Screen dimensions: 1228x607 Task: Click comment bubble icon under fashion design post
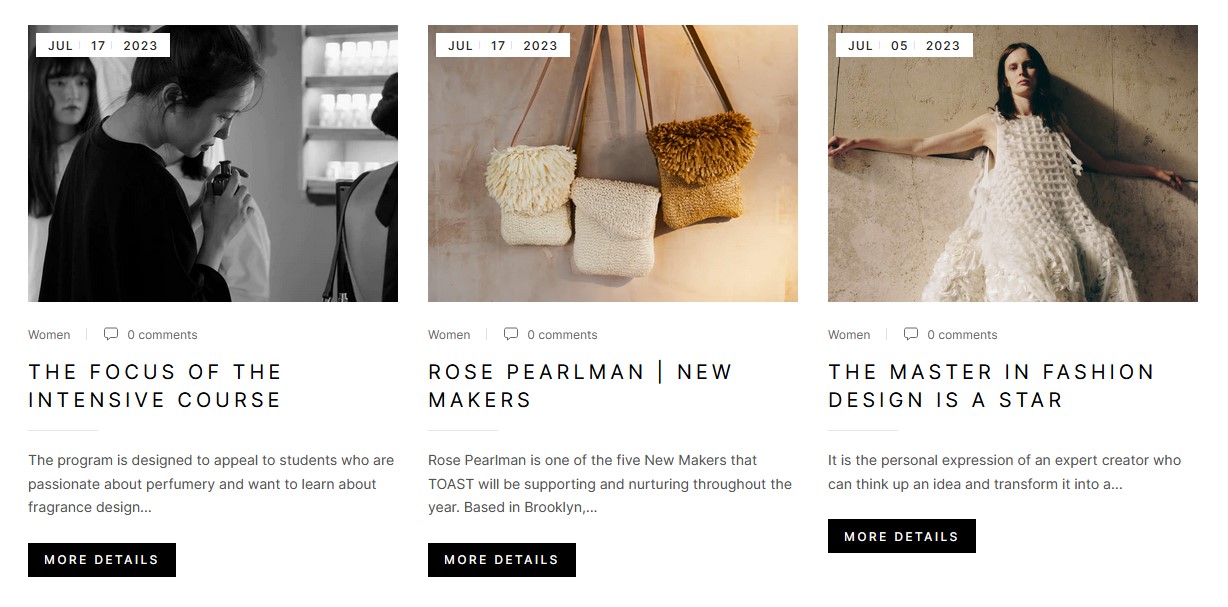point(911,334)
